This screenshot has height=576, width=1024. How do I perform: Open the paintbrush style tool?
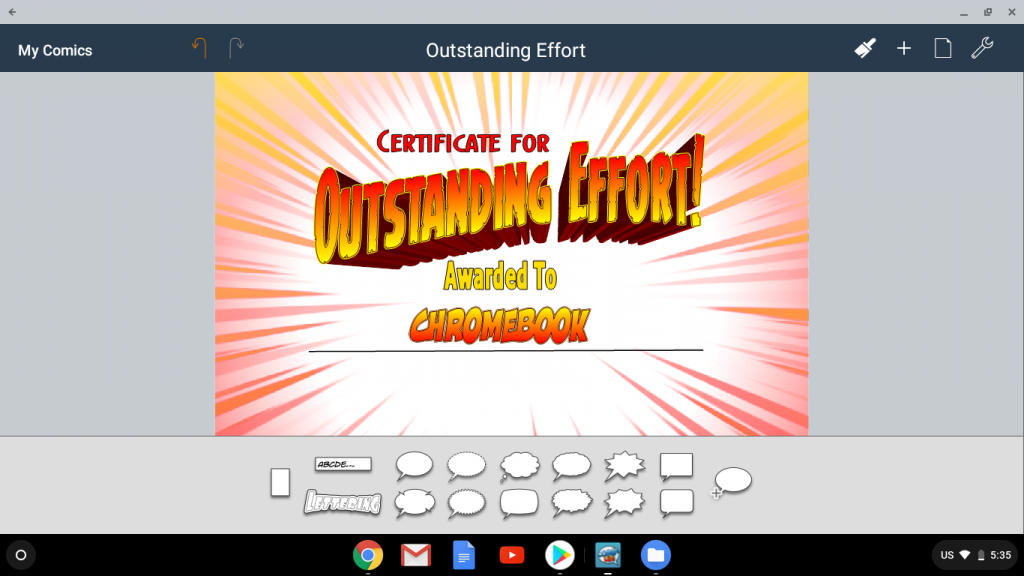865,48
